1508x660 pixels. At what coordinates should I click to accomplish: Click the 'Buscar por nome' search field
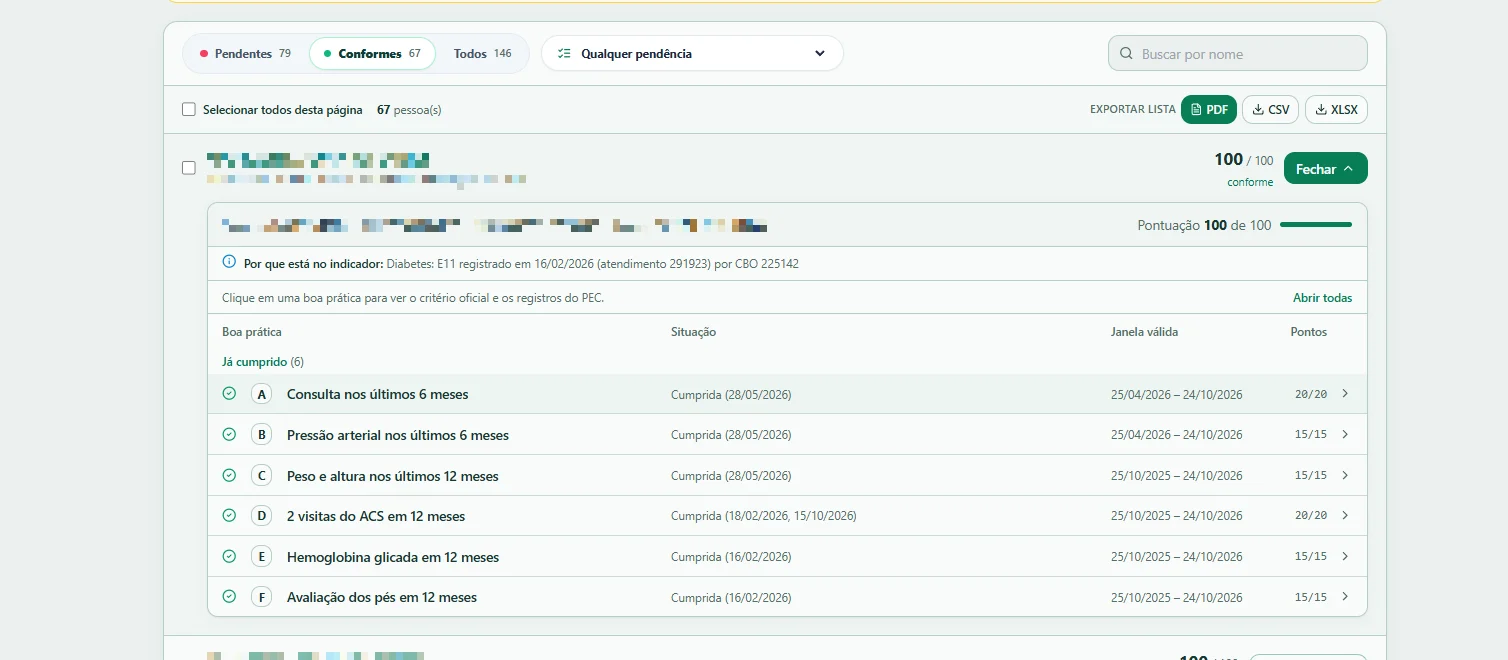tap(1238, 54)
